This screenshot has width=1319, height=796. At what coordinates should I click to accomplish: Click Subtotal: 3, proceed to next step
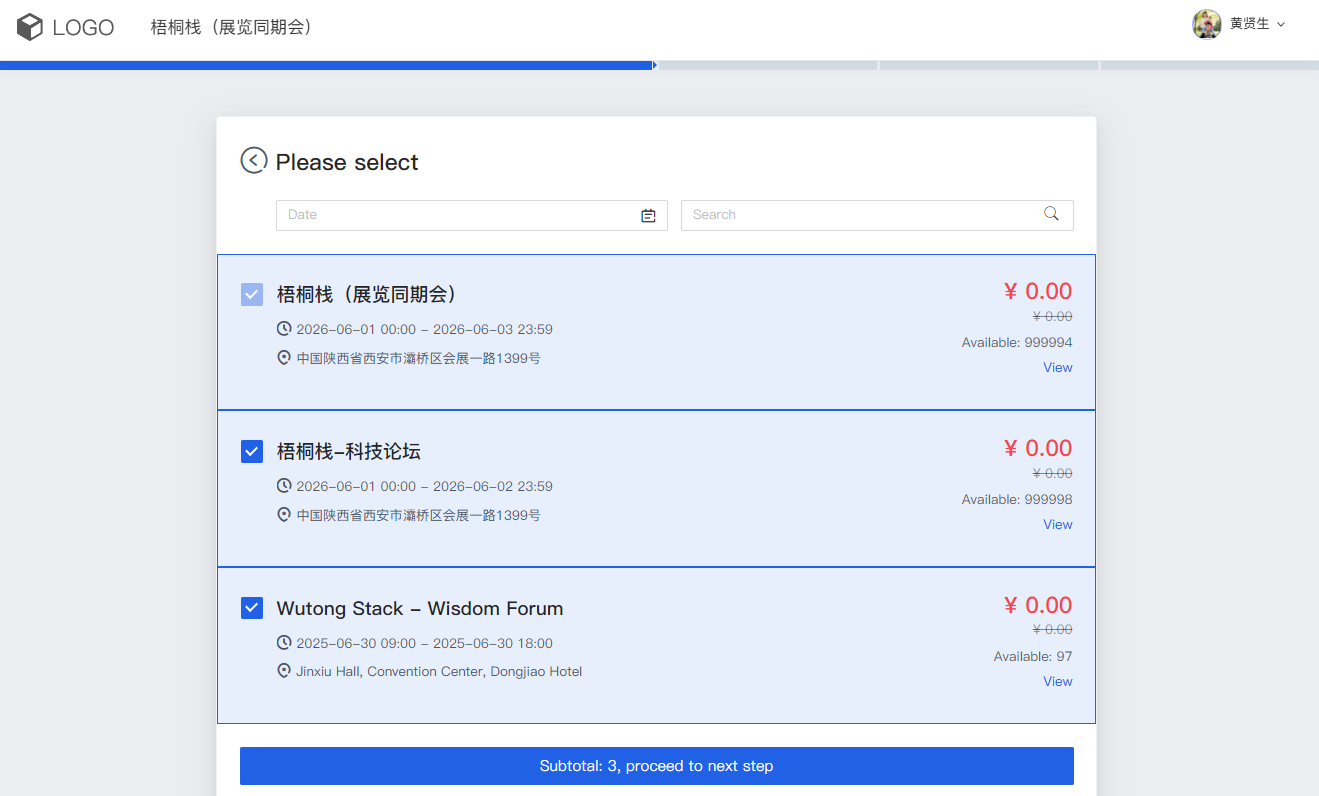(x=656, y=766)
